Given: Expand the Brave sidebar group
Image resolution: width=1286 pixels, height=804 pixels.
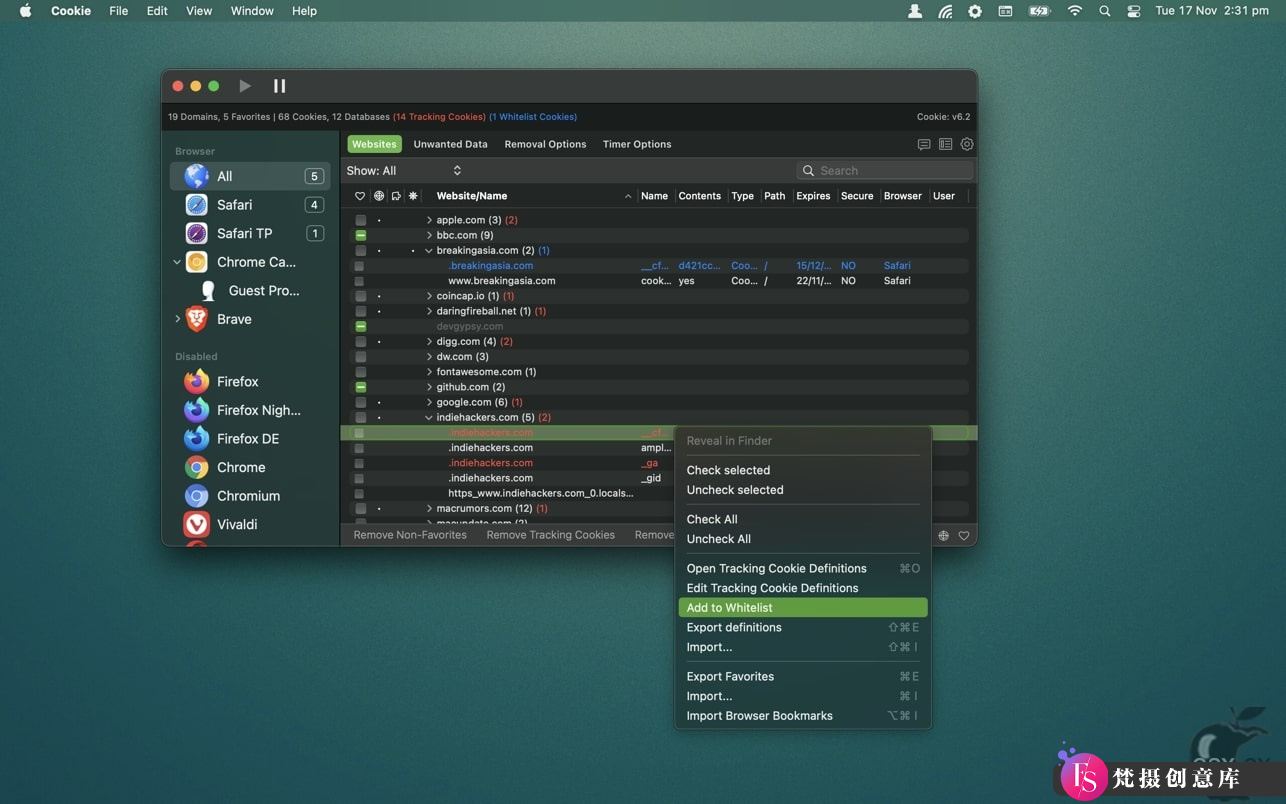Looking at the screenshot, I should pos(178,319).
